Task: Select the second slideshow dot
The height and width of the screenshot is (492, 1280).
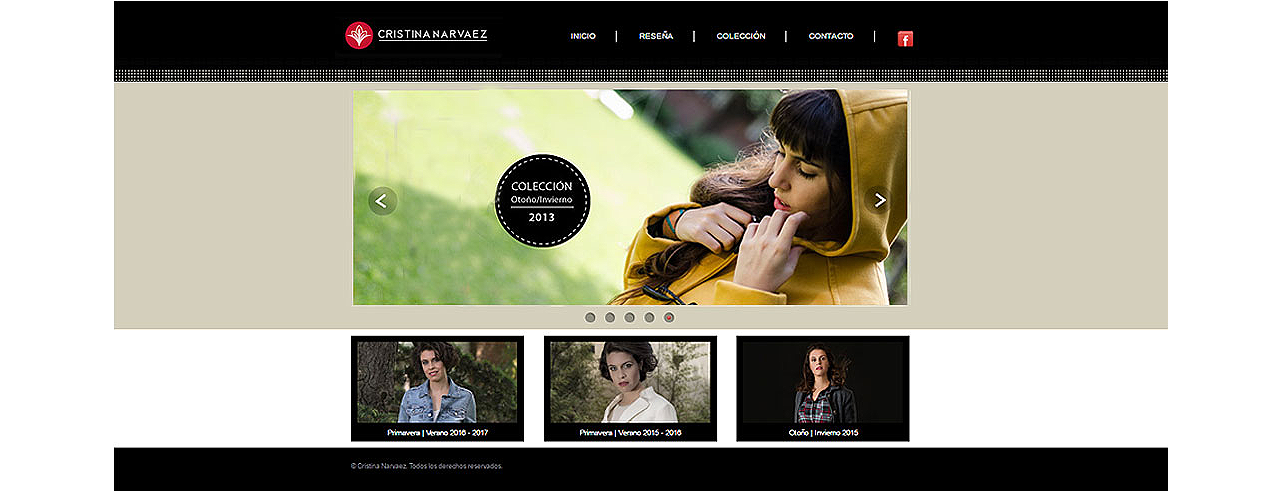Action: [x=610, y=318]
